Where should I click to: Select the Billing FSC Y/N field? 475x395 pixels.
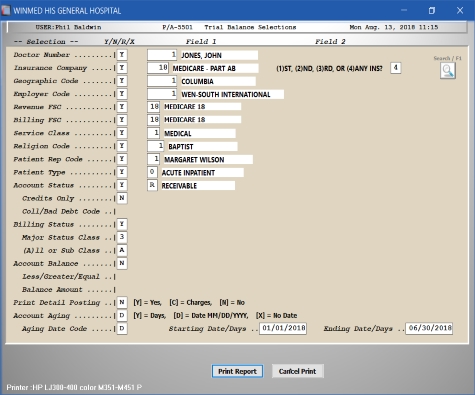click(x=122, y=120)
